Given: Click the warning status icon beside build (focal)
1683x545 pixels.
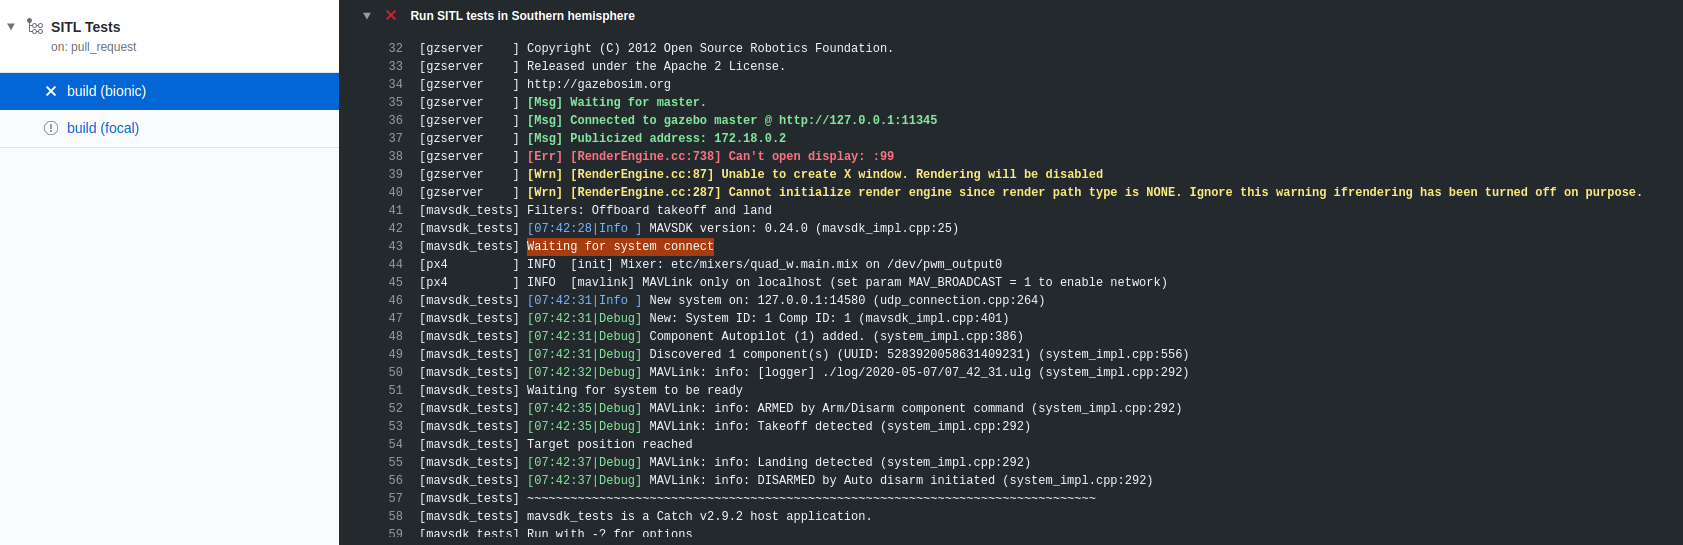Looking at the screenshot, I should (x=51, y=128).
